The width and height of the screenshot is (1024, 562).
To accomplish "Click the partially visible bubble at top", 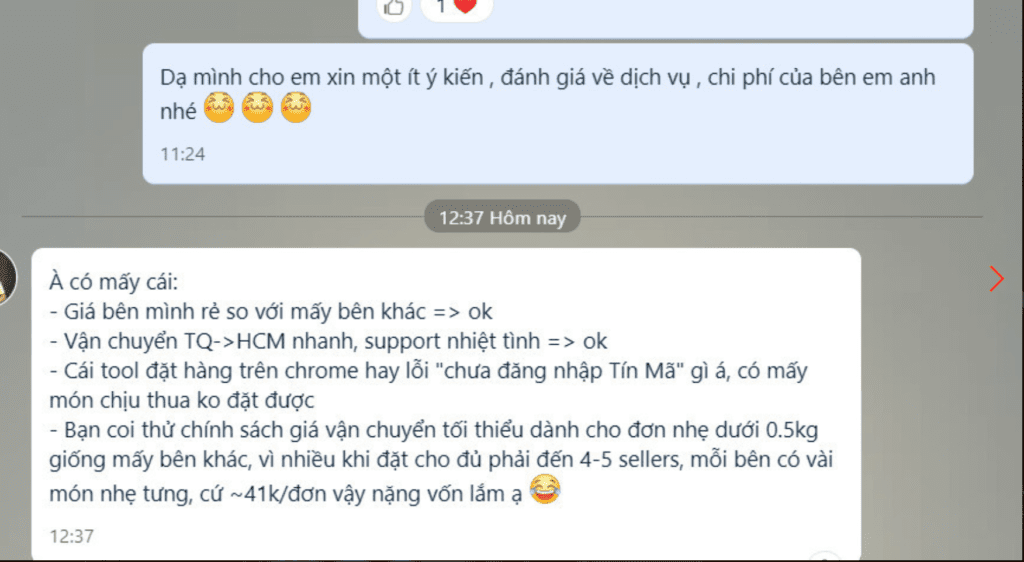I will click(665, 18).
